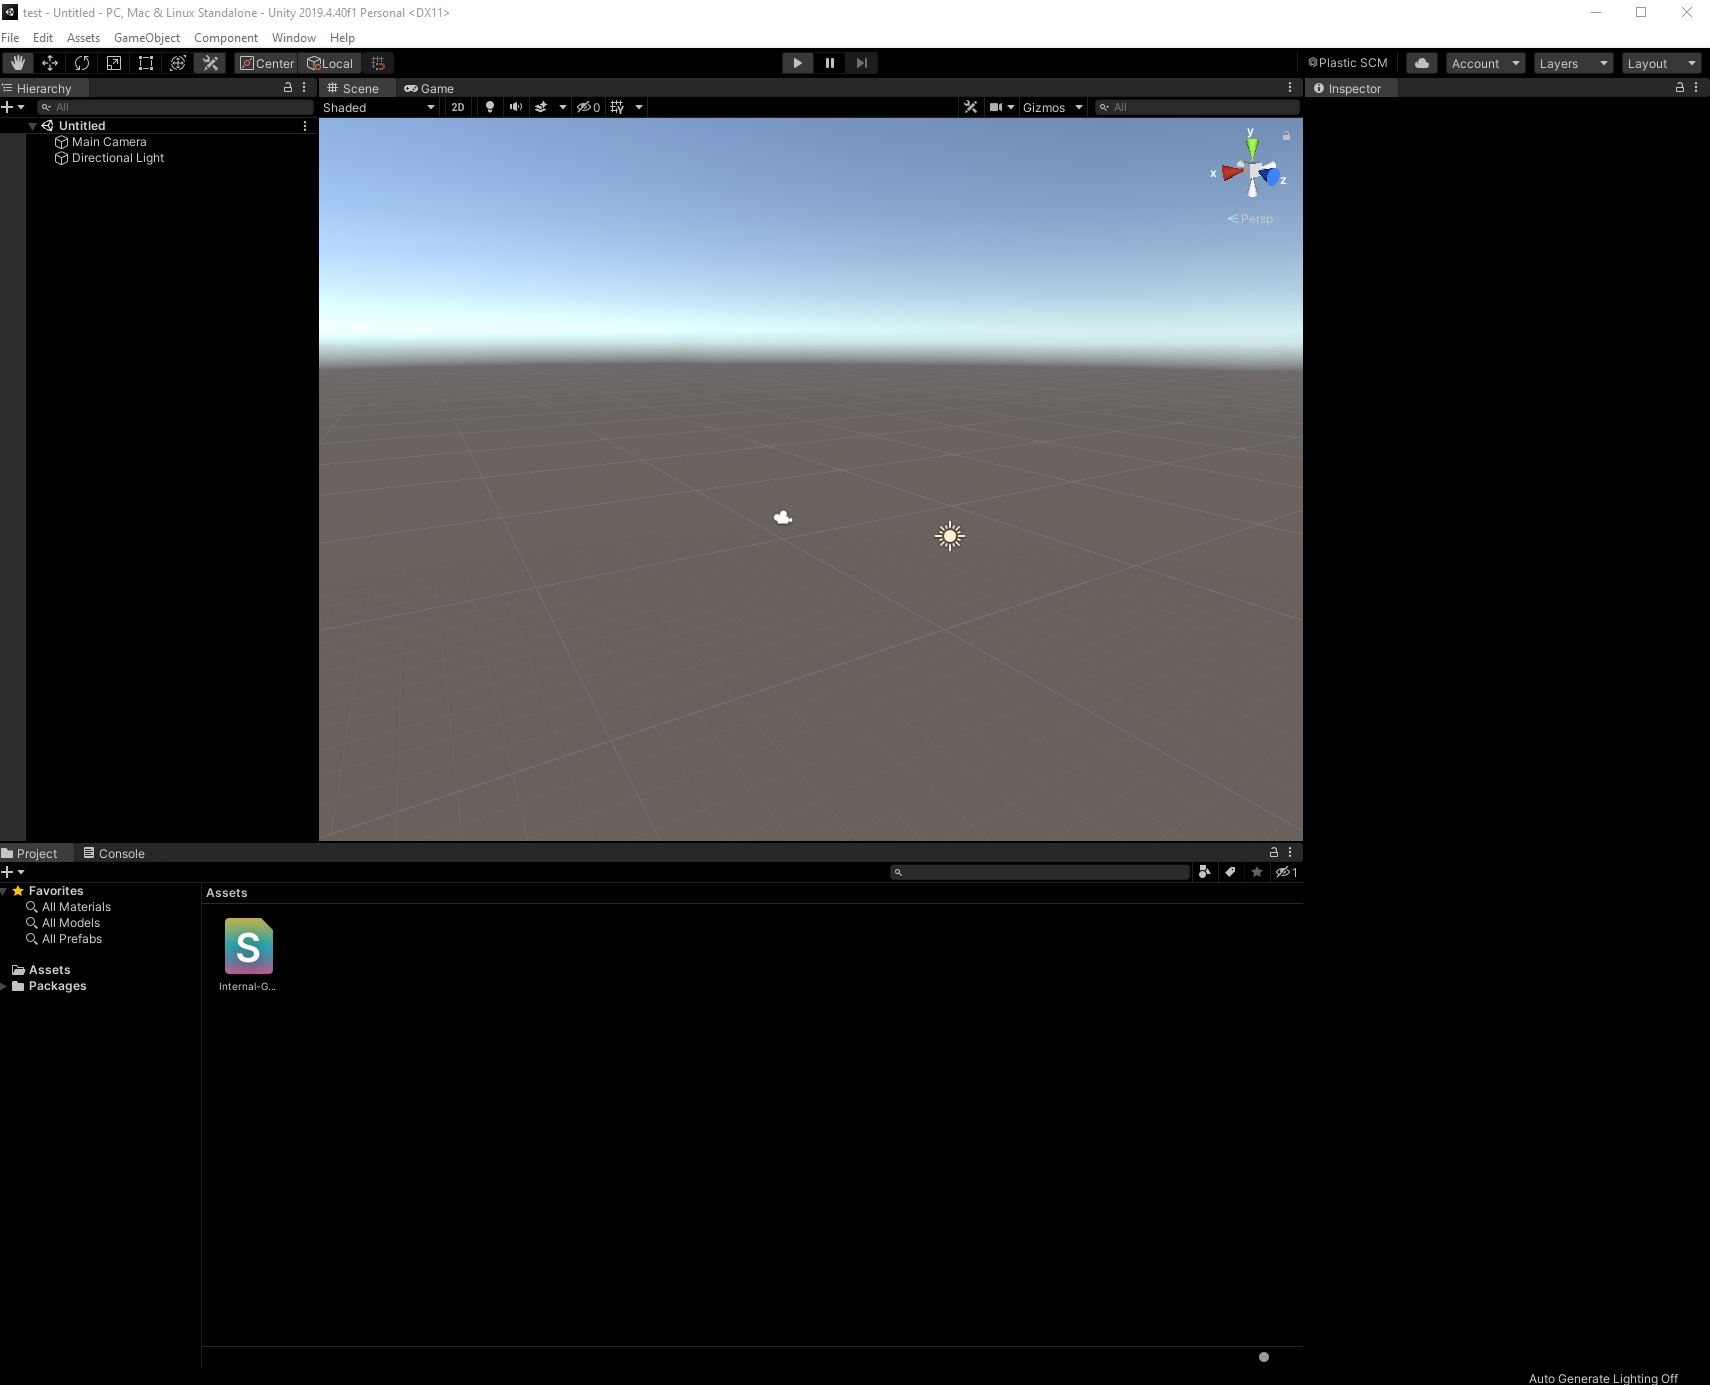Select the Hand tool in the toolbar
The height and width of the screenshot is (1385, 1710).
(17, 62)
